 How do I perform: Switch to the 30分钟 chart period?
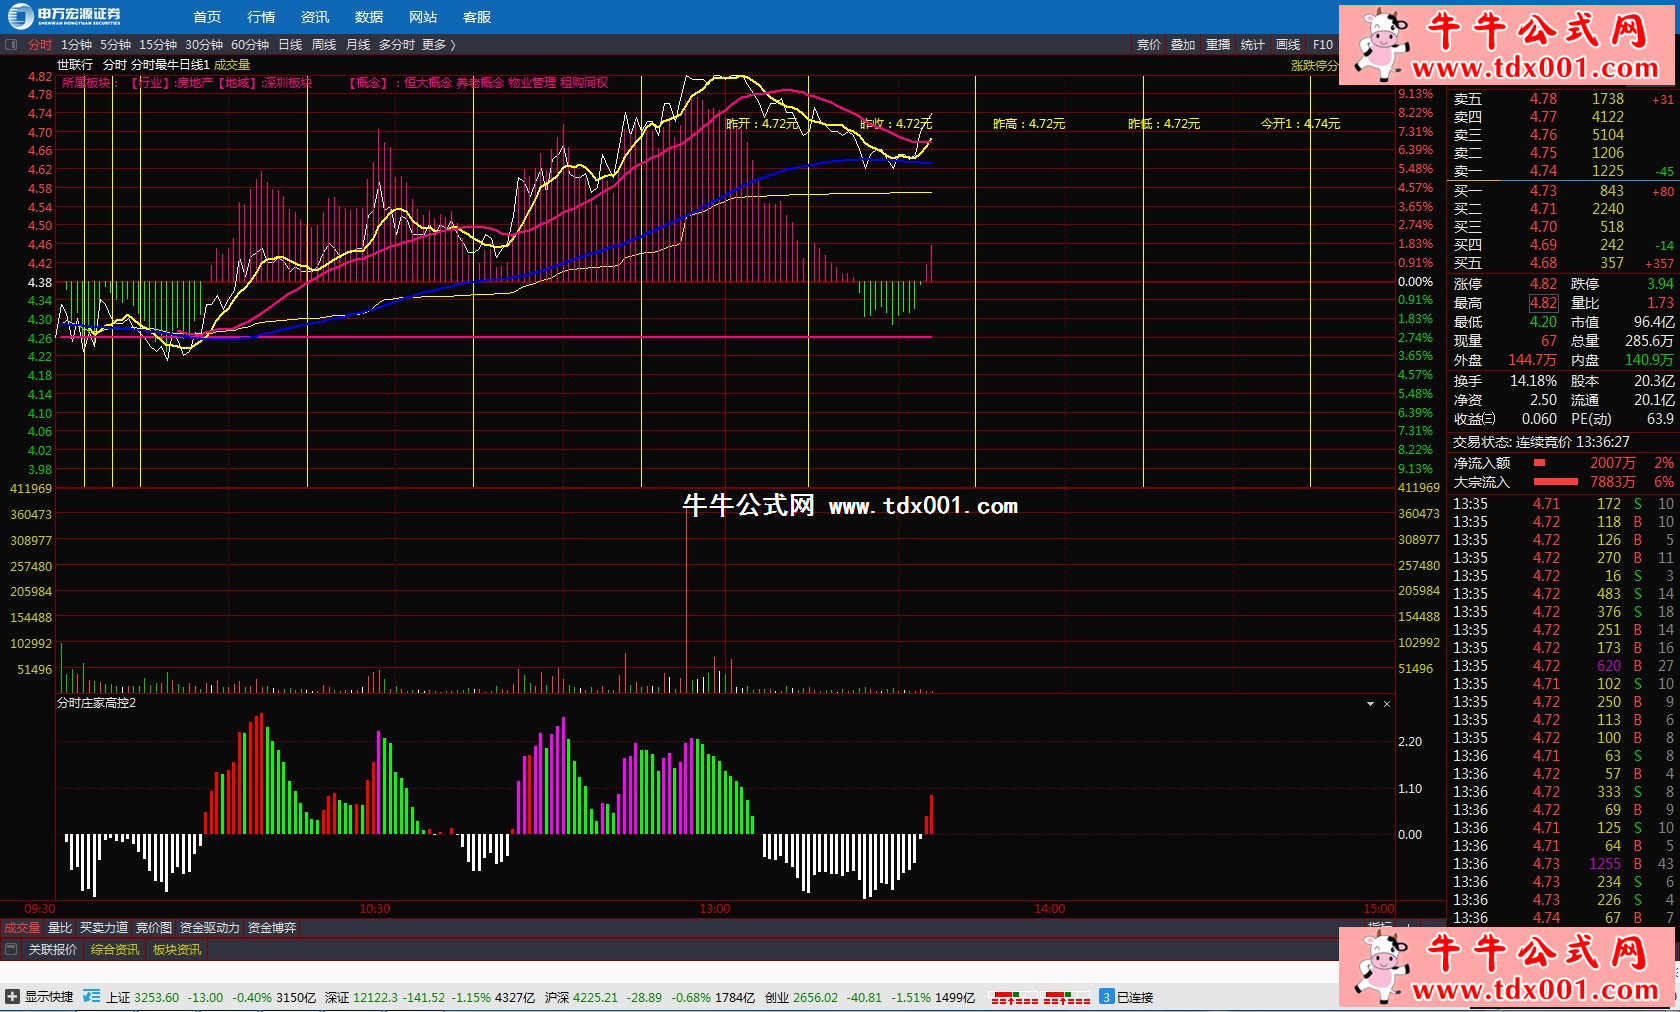click(x=204, y=45)
